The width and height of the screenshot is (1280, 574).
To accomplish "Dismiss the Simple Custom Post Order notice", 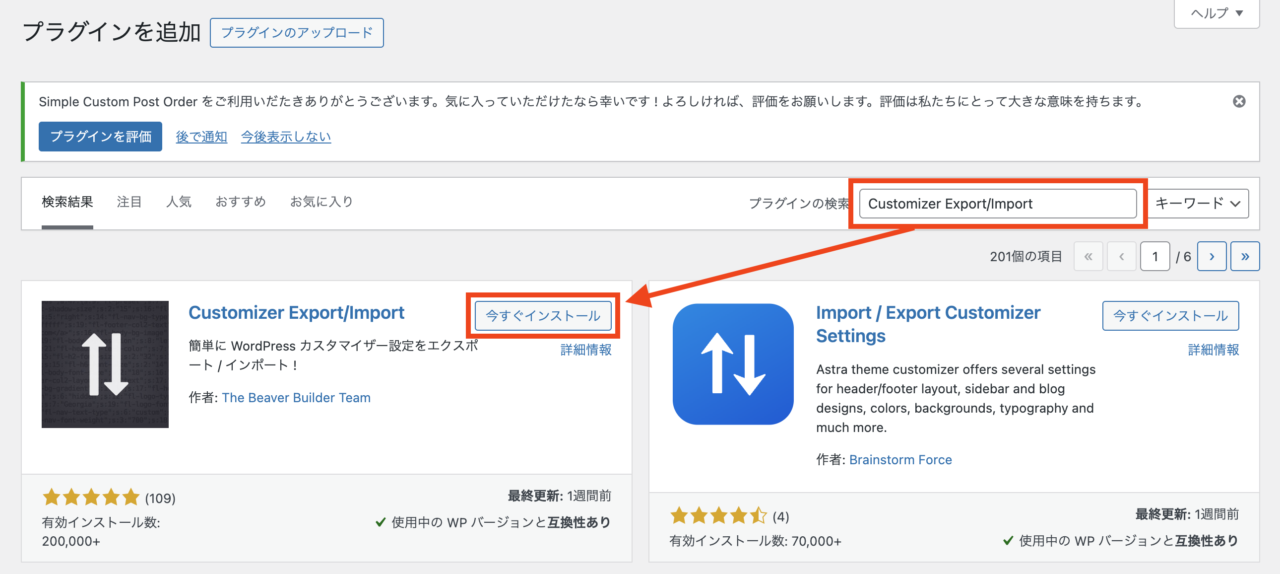I will point(1239,102).
